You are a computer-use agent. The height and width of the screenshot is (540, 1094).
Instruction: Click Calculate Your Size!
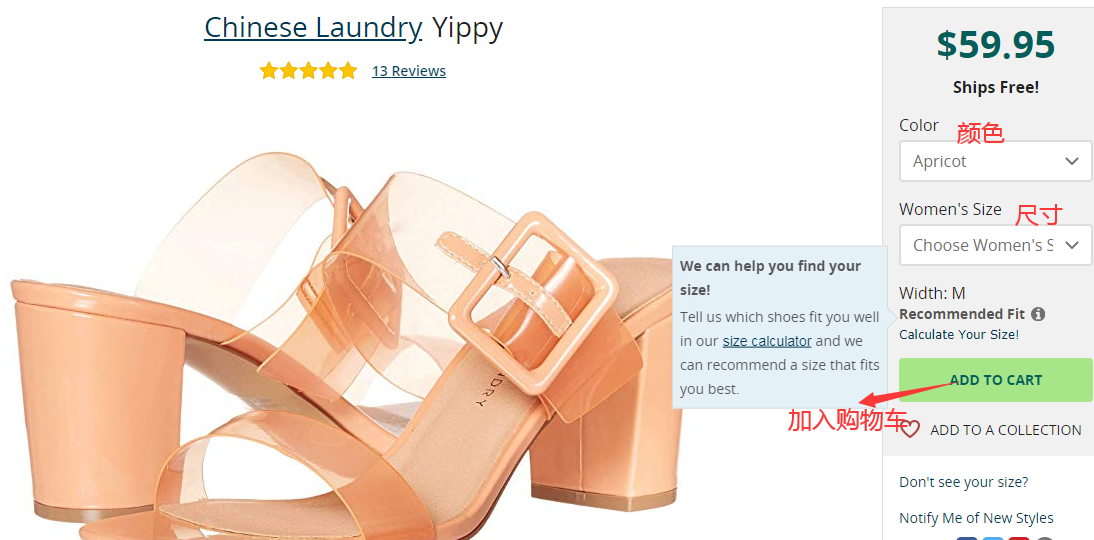point(959,334)
